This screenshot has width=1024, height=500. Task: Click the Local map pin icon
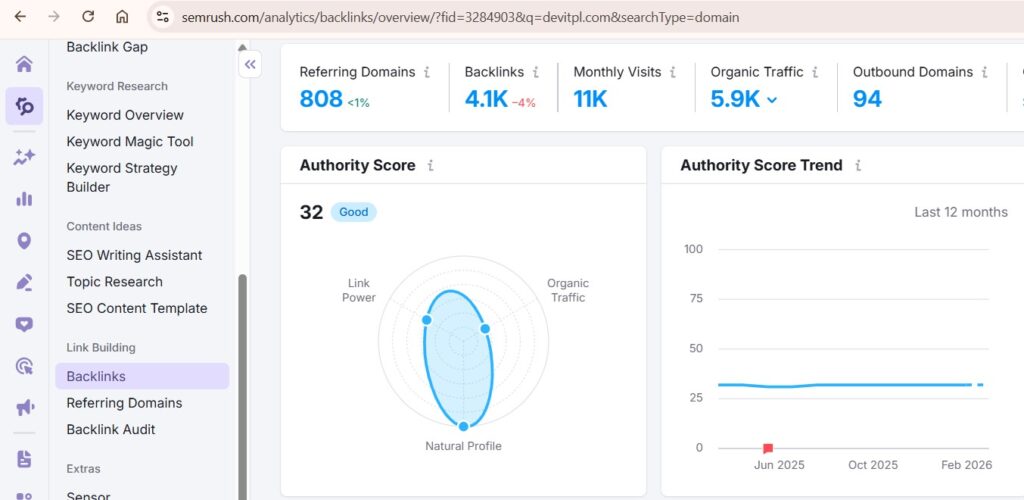[x=24, y=241]
